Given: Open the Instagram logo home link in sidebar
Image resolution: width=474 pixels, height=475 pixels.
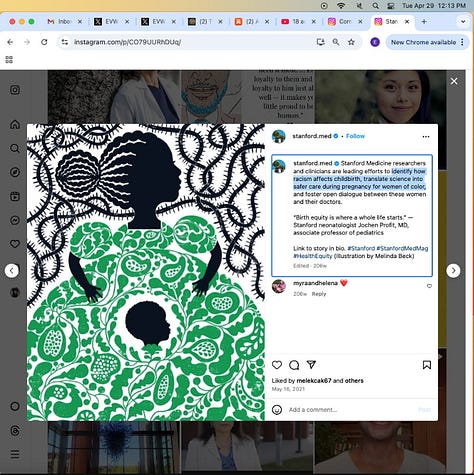Looking at the screenshot, I should [x=15, y=90].
